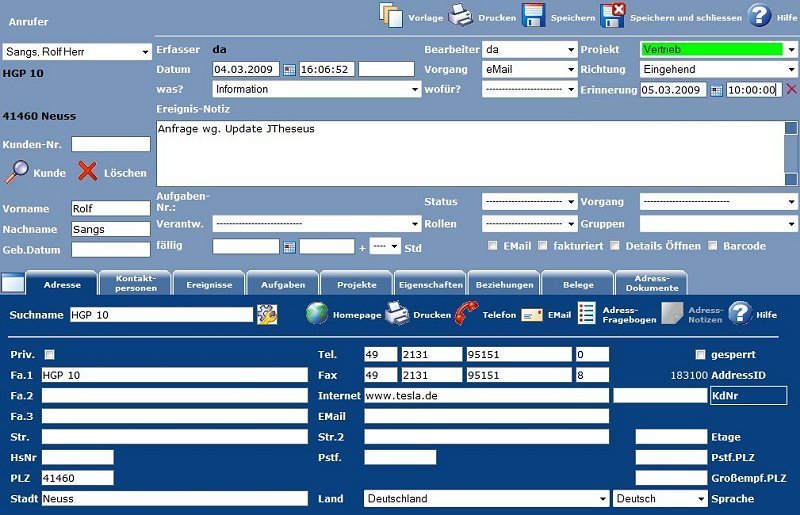Viewport: 800px width, 515px height.
Task: Toggle the gesperrt checkbox
Action: [x=700, y=354]
